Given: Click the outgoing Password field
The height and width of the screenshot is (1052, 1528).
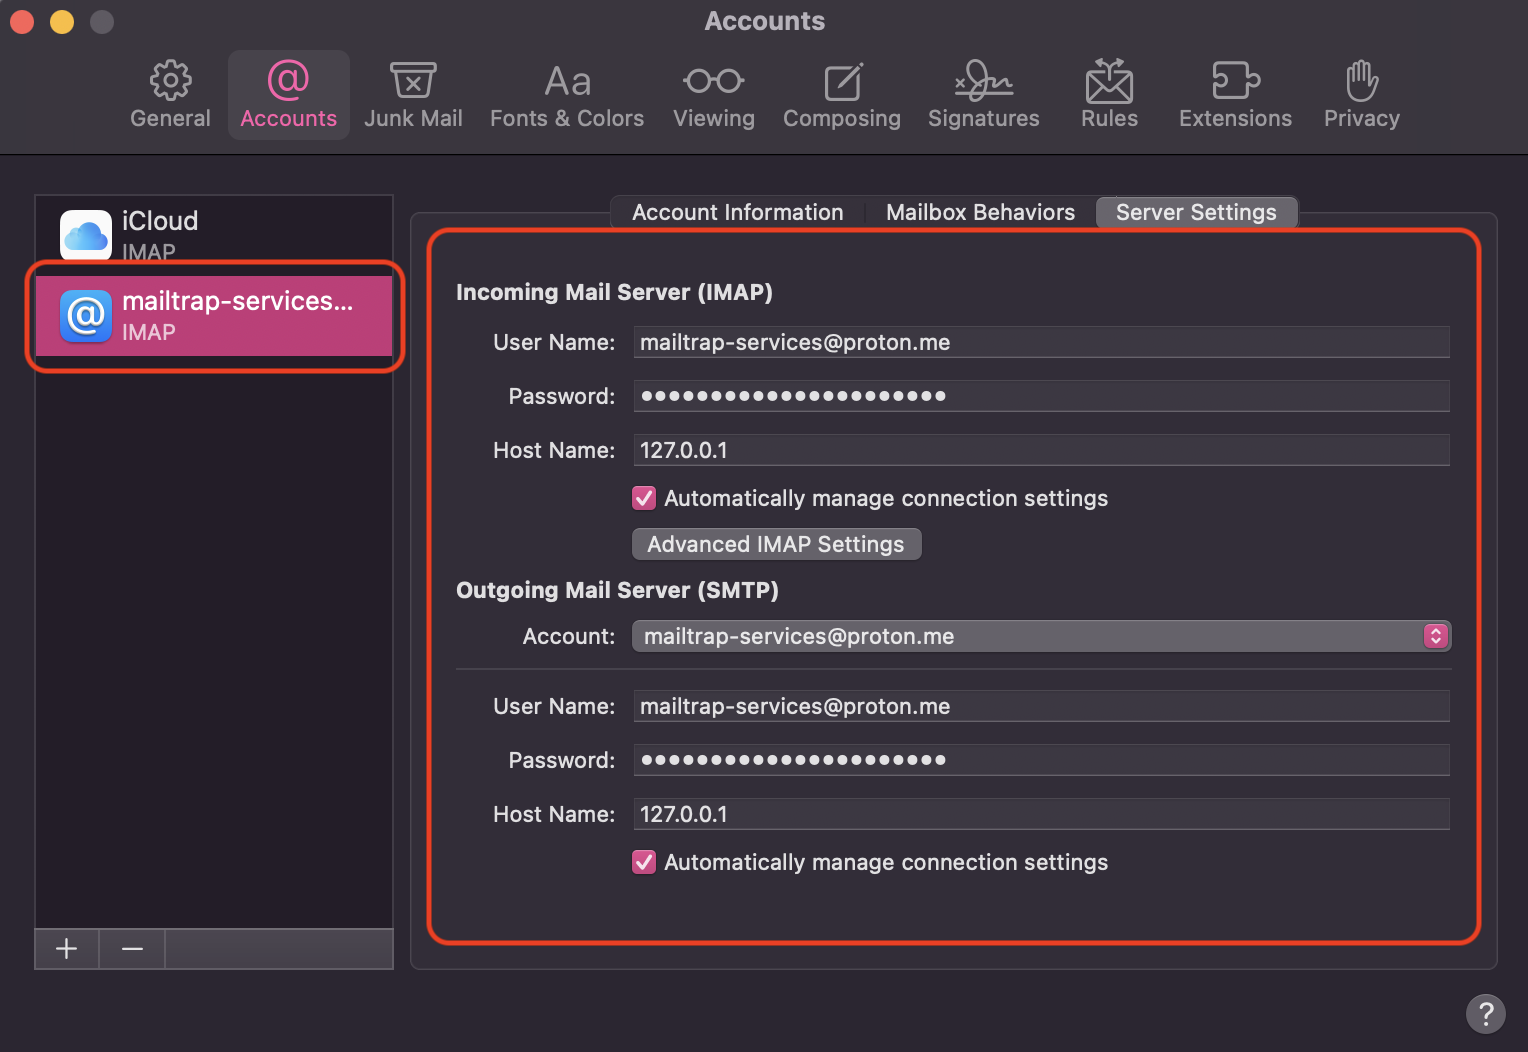Looking at the screenshot, I should click(x=1042, y=760).
